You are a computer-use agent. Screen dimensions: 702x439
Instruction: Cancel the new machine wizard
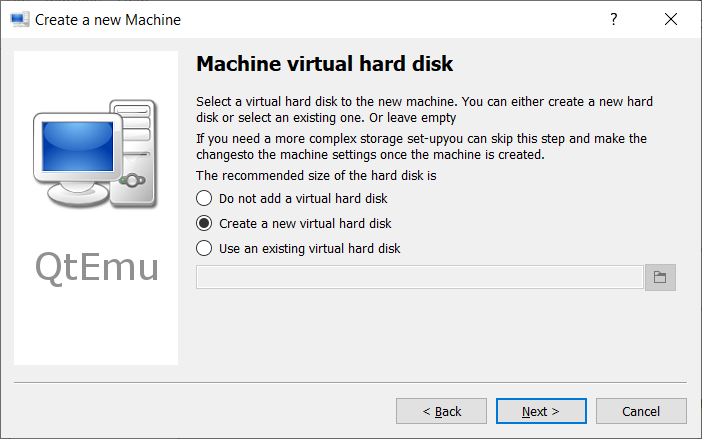pyautogui.click(x=641, y=411)
